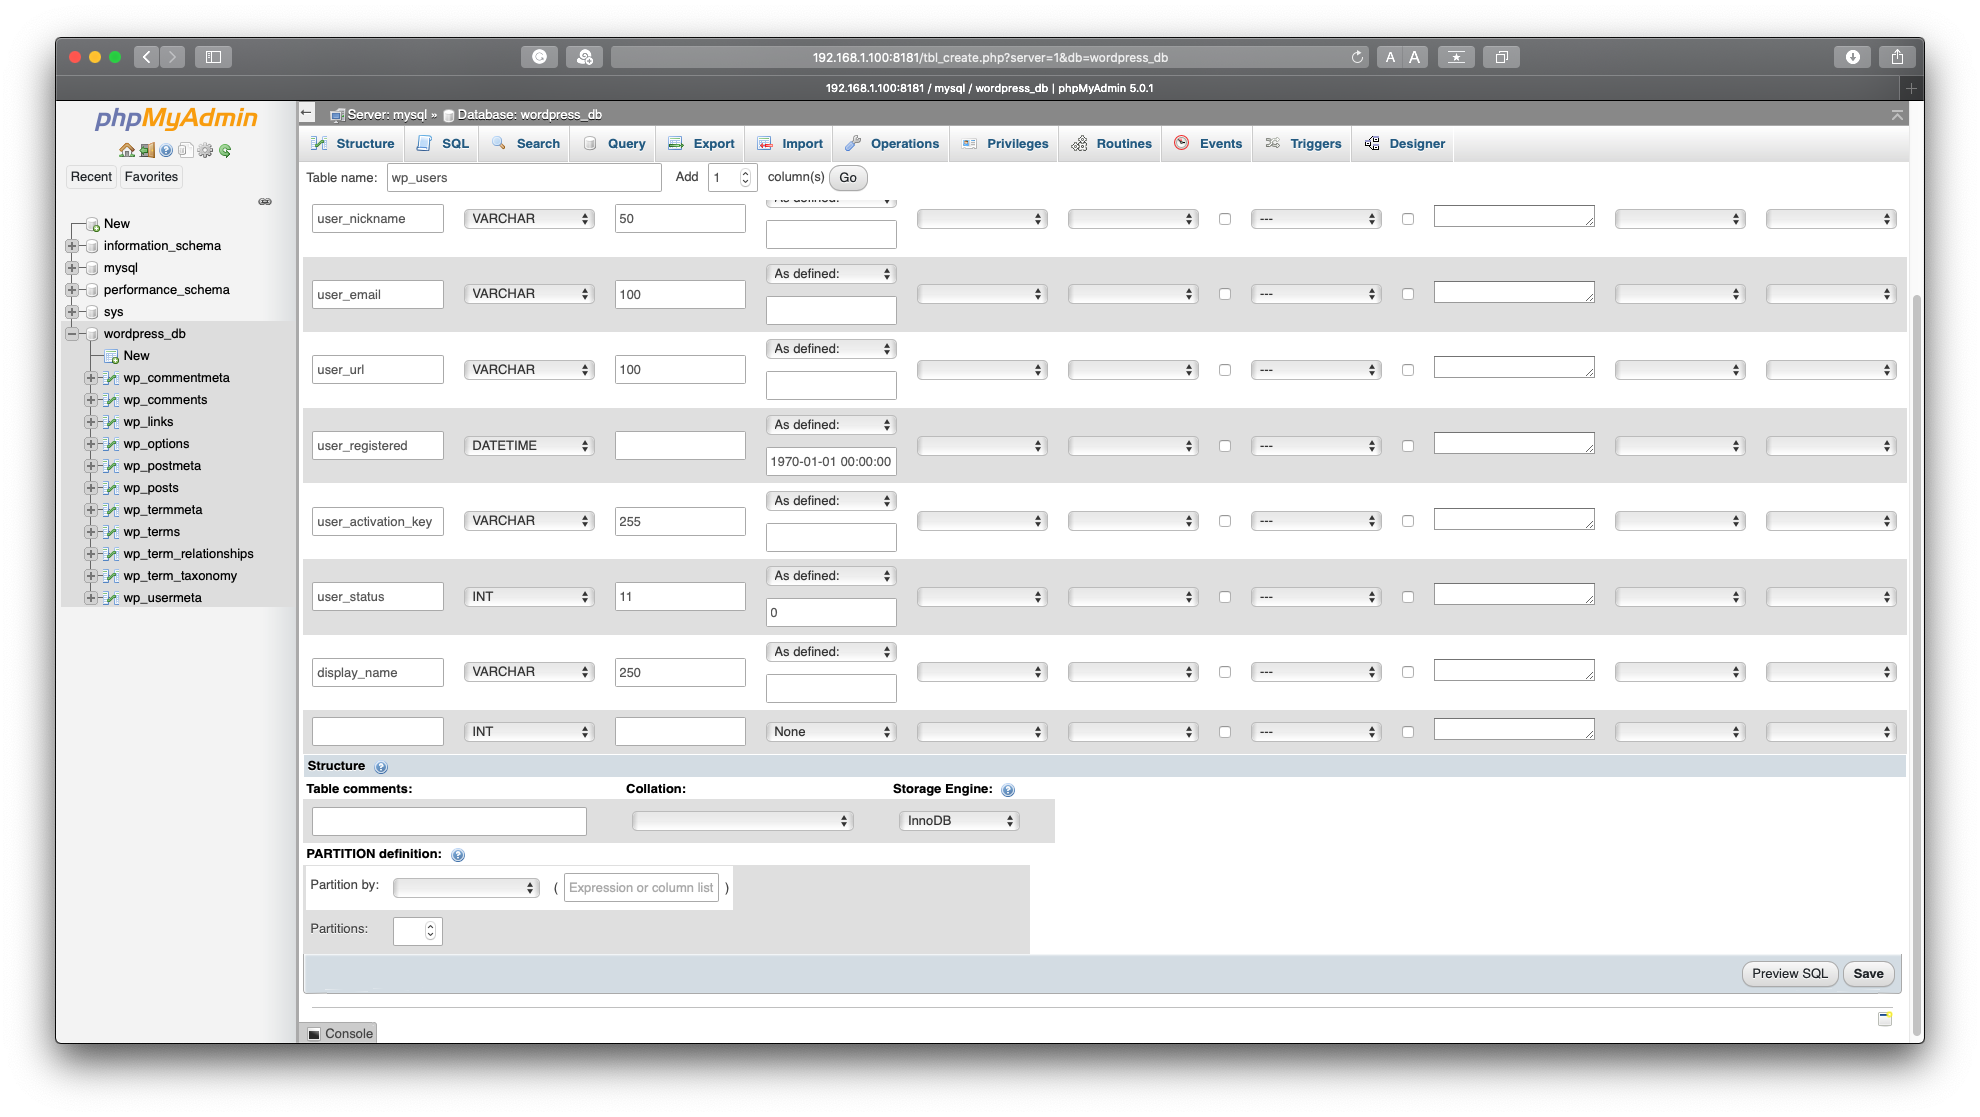The width and height of the screenshot is (1980, 1117).
Task: Open the Recent tables button
Action: pyautogui.click(x=91, y=177)
